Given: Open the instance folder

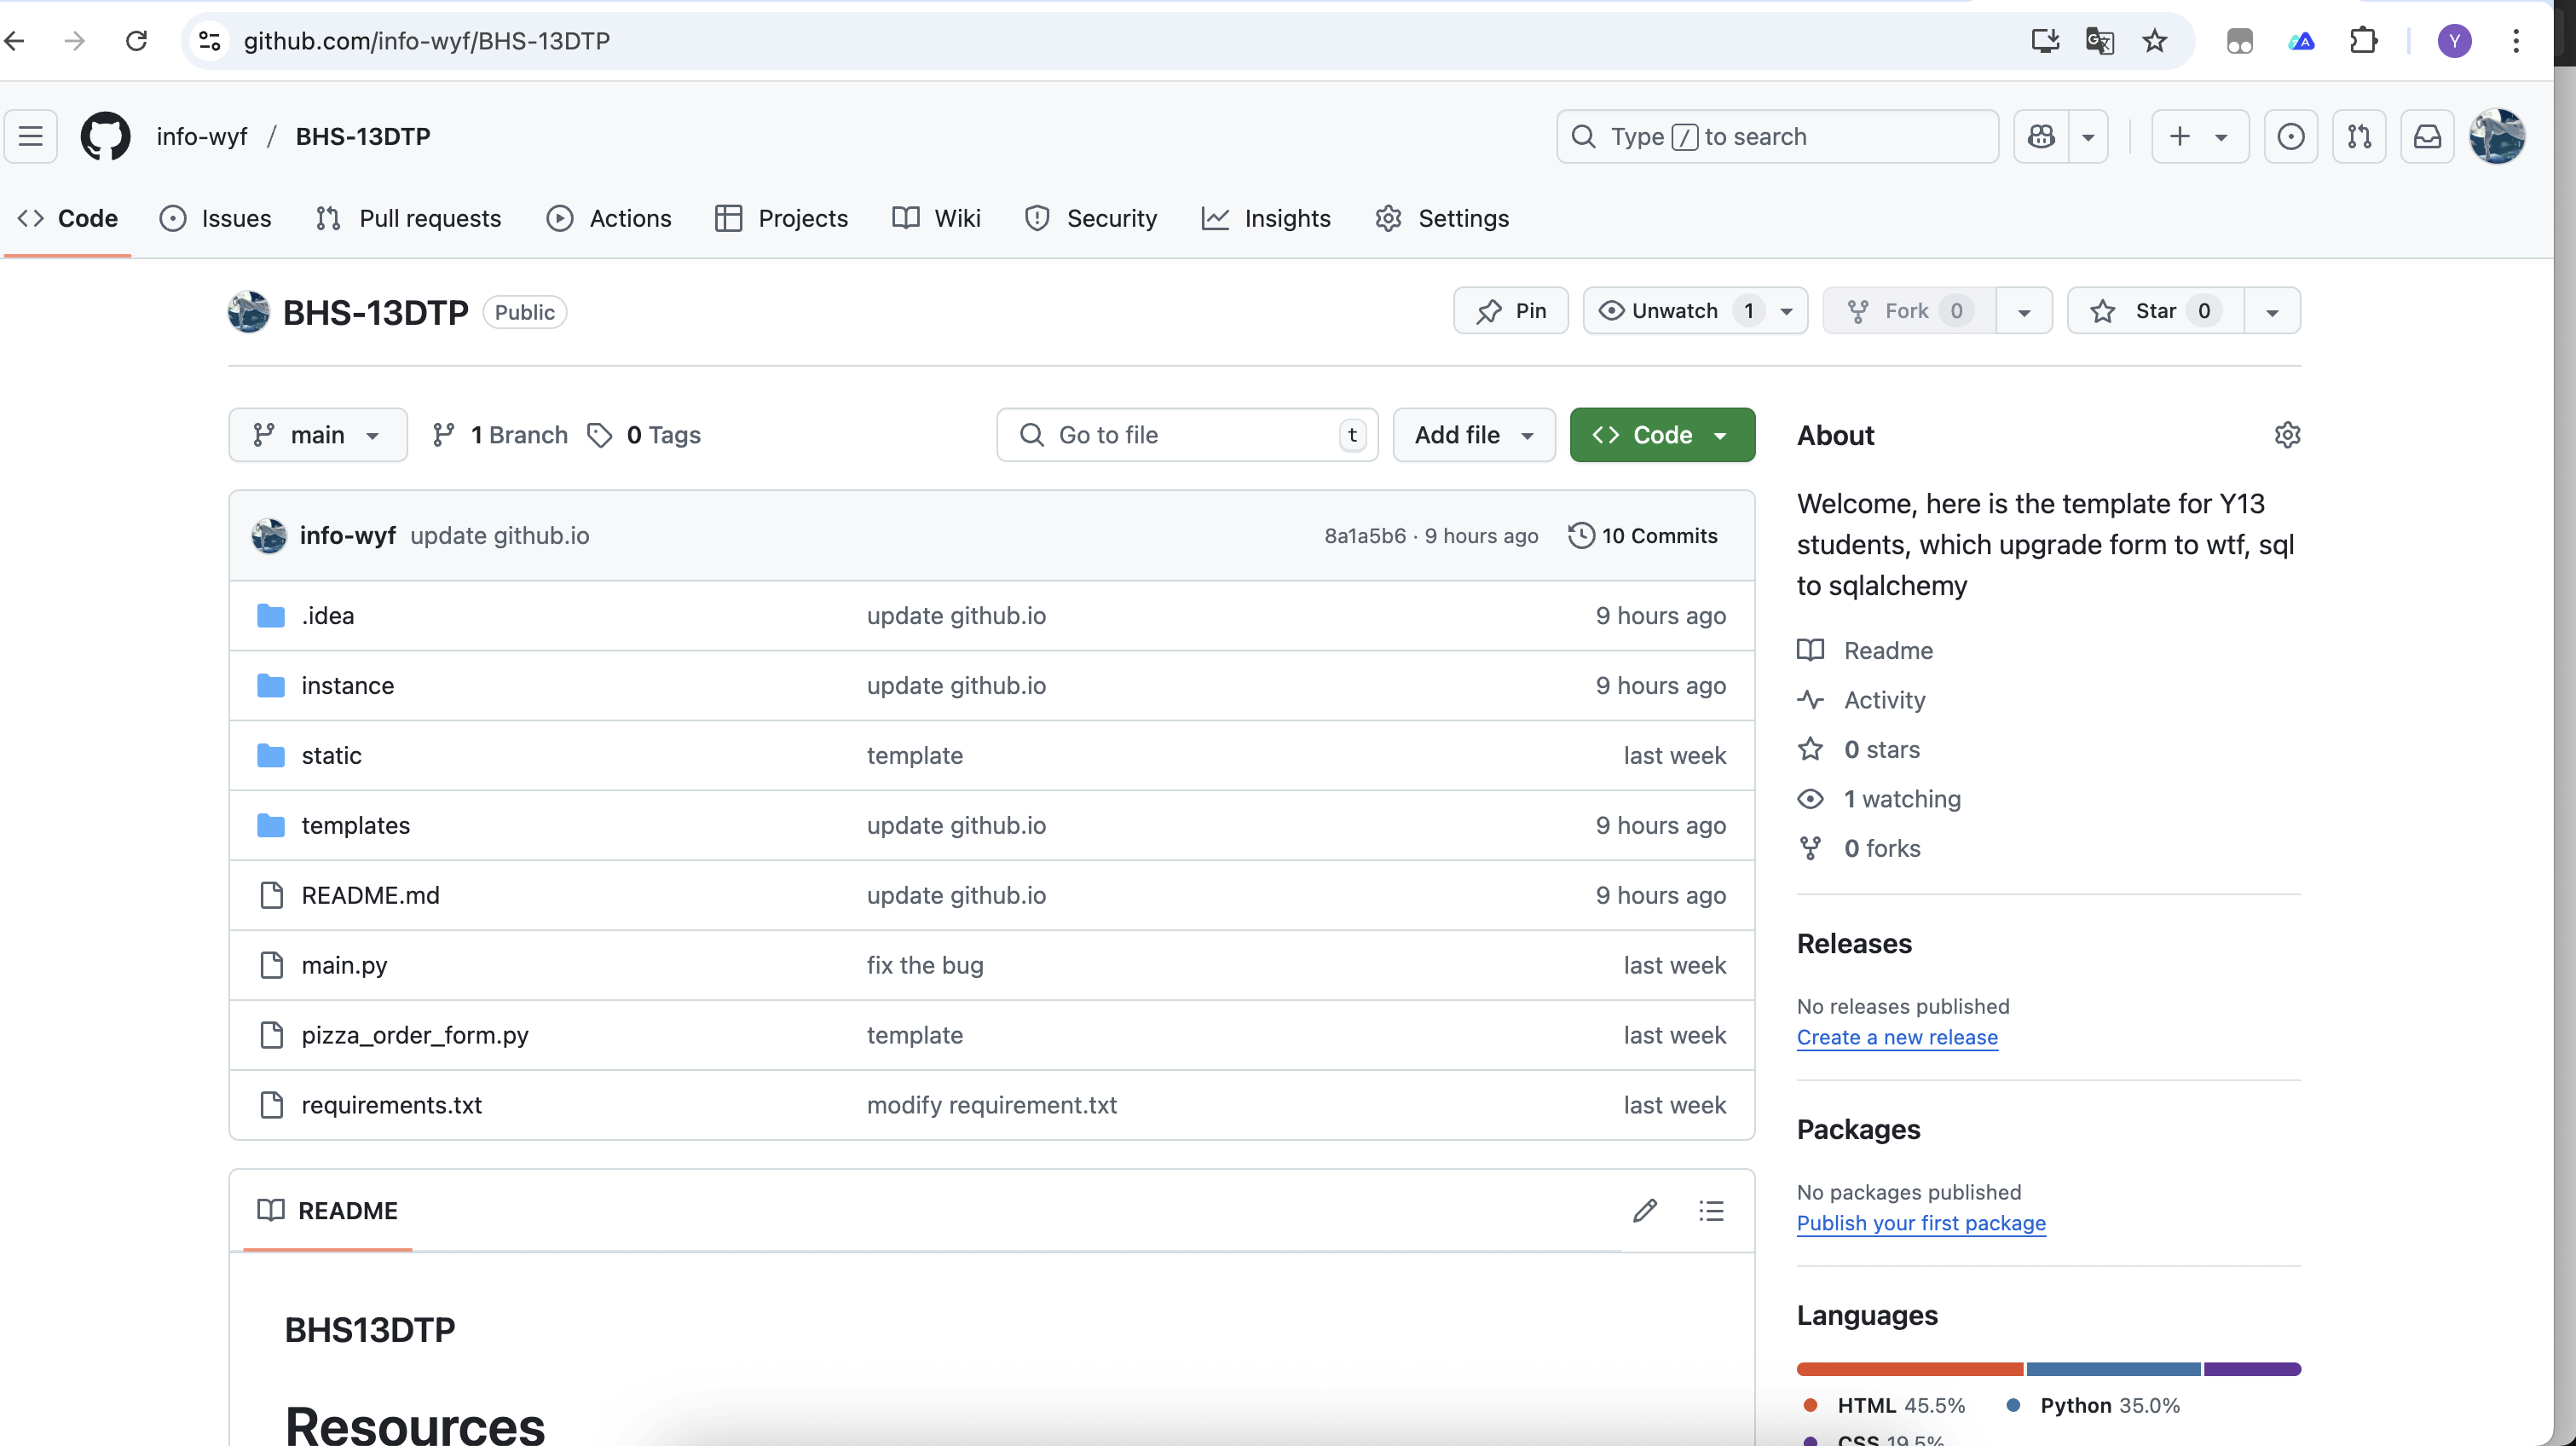Looking at the screenshot, I should coord(347,685).
